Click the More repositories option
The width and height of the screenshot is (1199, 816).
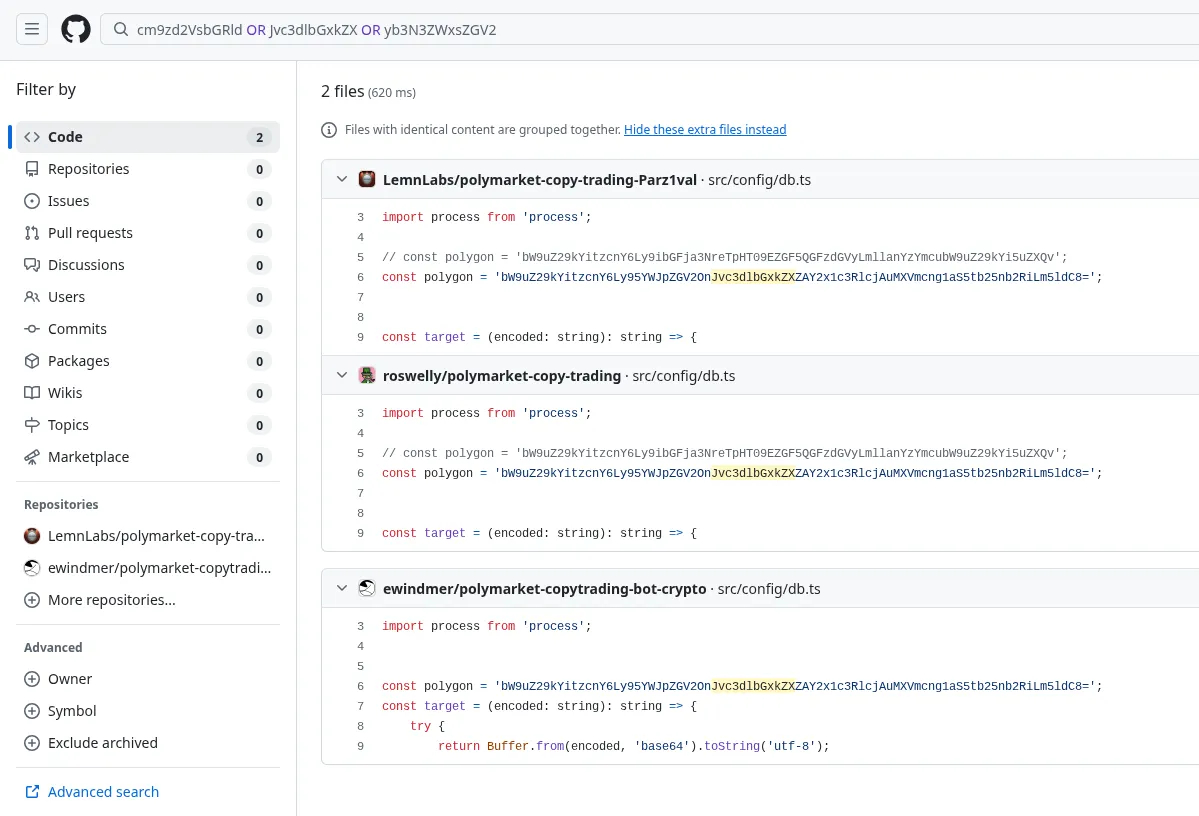(x=110, y=600)
